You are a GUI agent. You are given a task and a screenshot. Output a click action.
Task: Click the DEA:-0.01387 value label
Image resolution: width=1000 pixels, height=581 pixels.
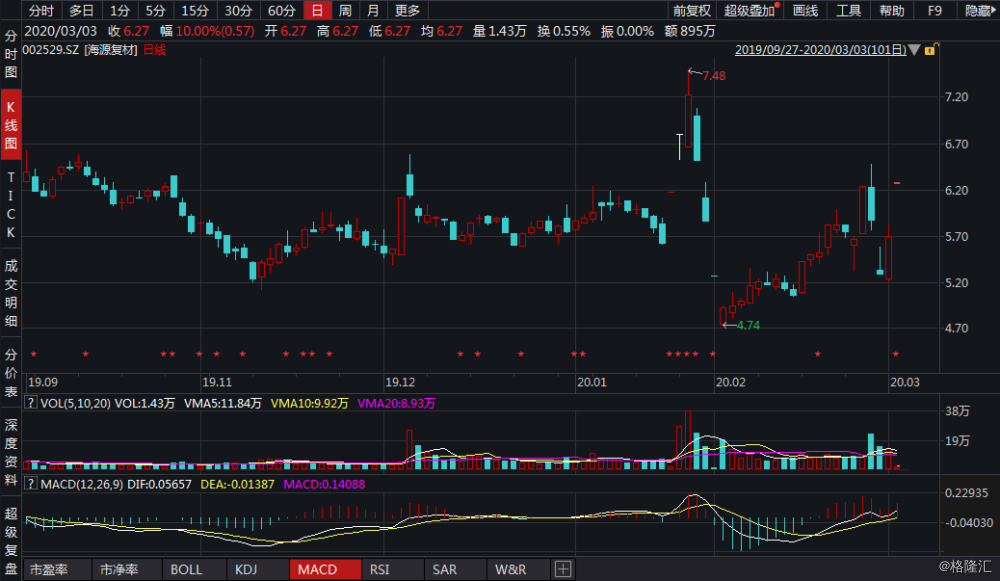click(x=237, y=484)
